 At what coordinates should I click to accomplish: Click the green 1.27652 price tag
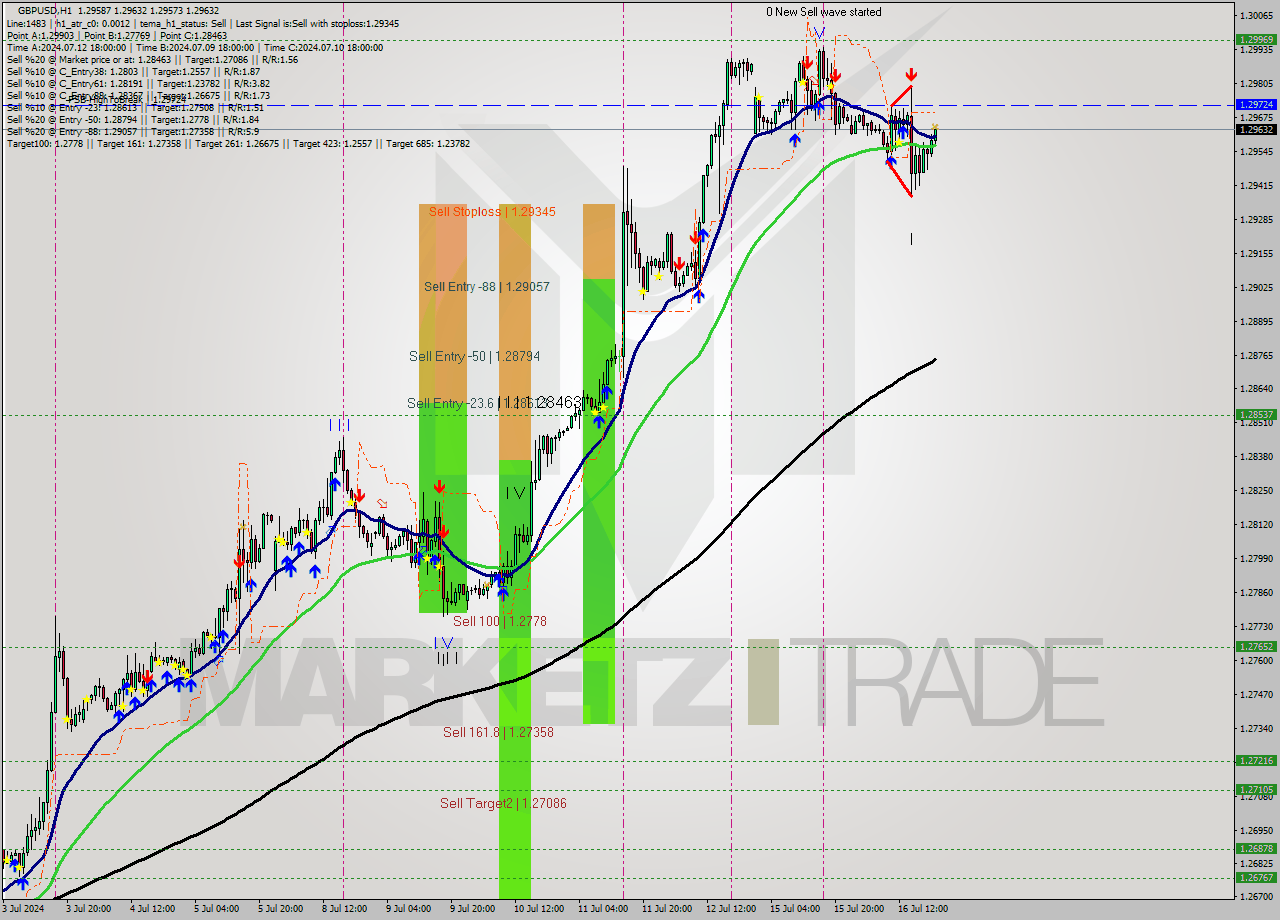[x=1256, y=646]
